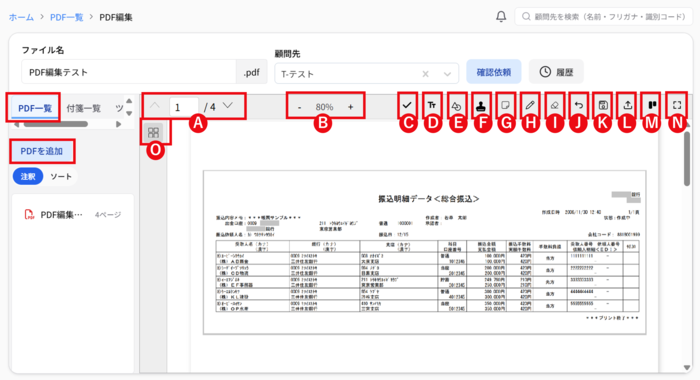Switch to the ソート pill
The height and width of the screenshot is (380, 700).
61,176
